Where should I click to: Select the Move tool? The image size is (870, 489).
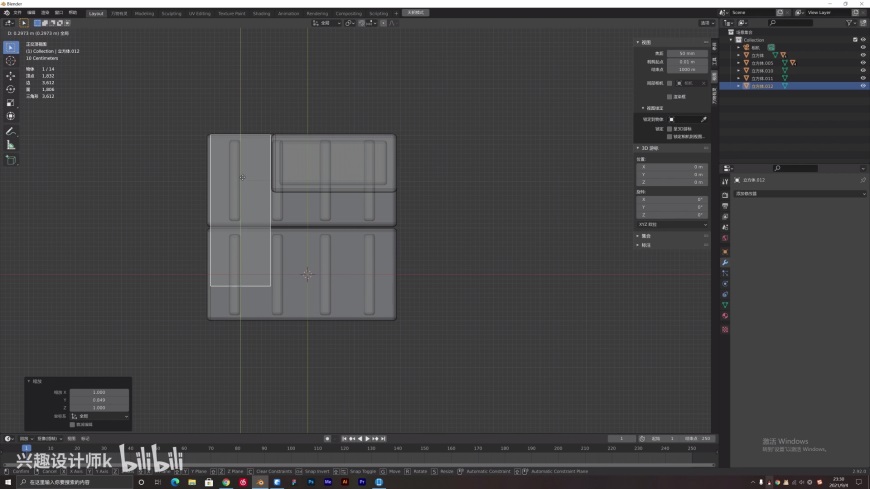[x=11, y=75]
